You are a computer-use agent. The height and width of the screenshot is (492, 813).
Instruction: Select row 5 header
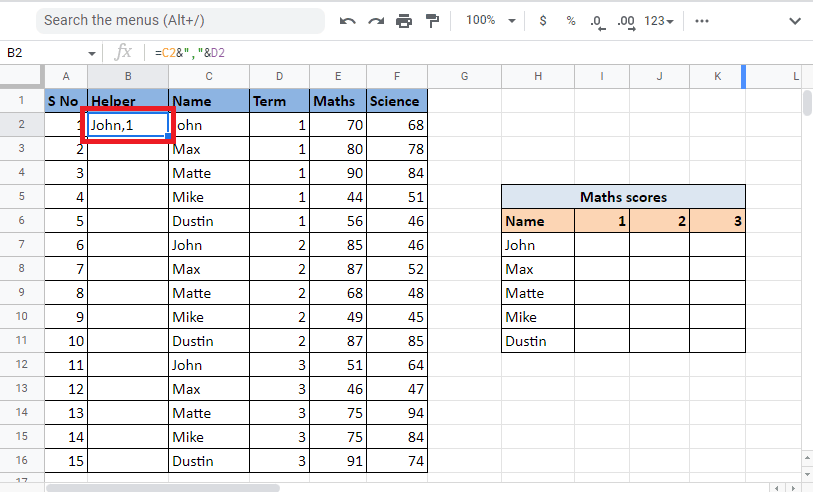(x=22, y=196)
